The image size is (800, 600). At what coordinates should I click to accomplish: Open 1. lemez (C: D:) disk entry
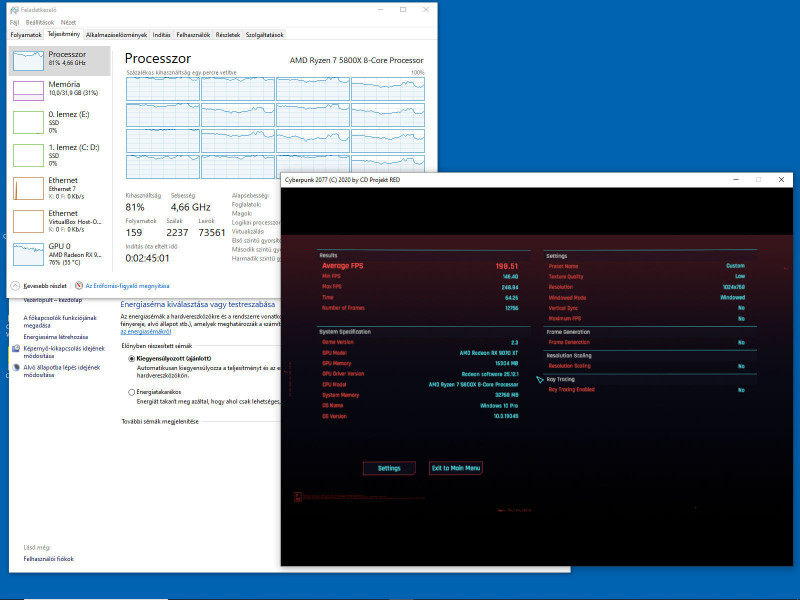pos(59,155)
